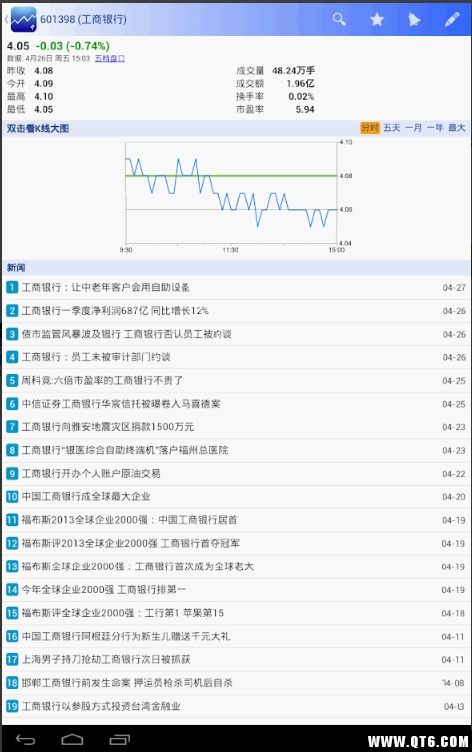Open news 9 开办个人账户原油交易
472x752 pixels.
(236, 474)
